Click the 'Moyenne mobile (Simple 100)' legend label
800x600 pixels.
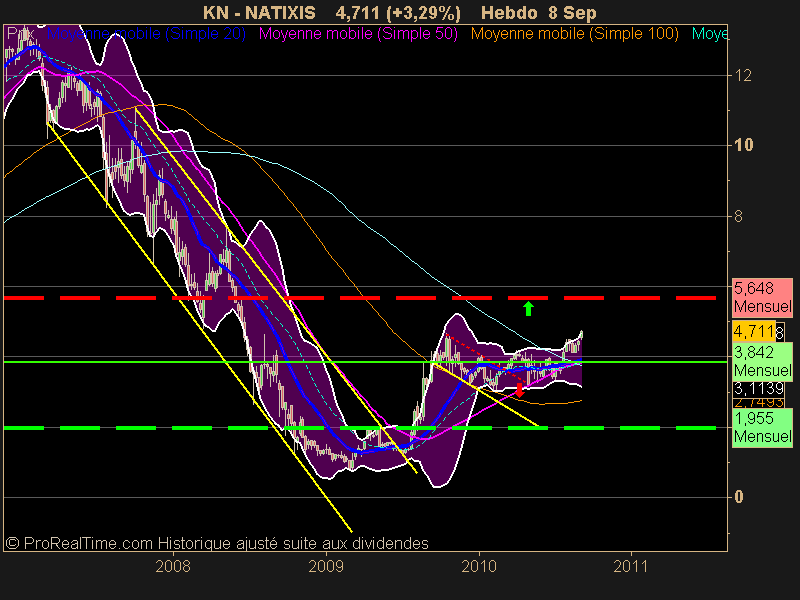574,34
